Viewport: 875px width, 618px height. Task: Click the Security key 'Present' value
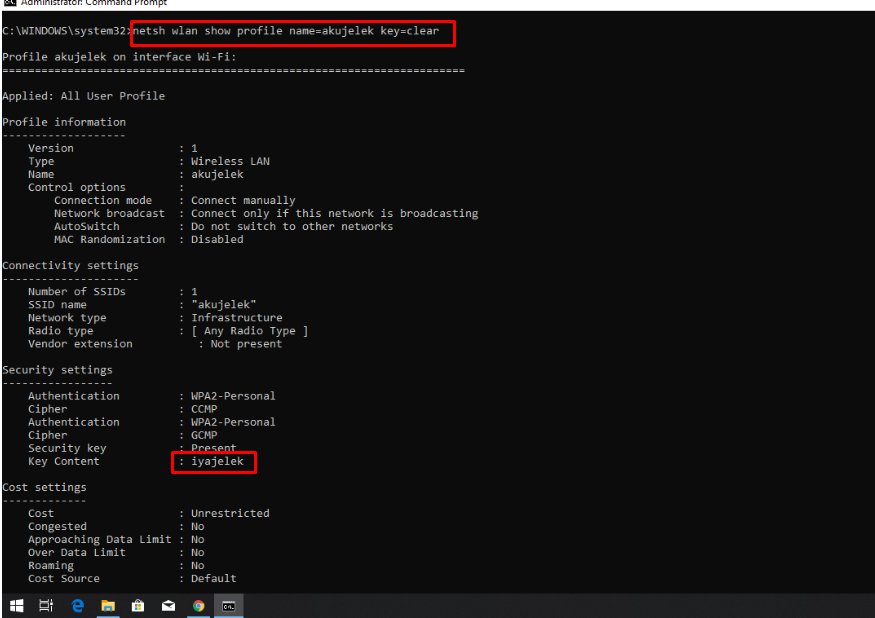tap(214, 448)
